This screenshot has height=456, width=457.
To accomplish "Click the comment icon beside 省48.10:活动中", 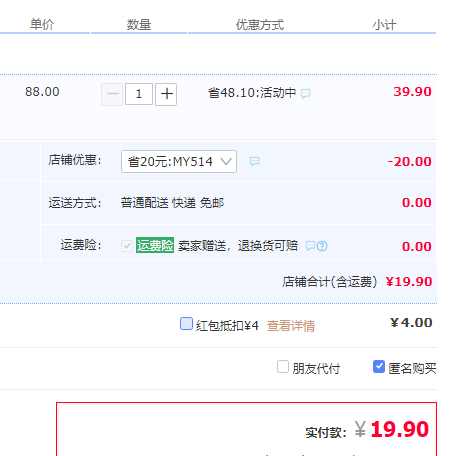I will click(x=305, y=94).
